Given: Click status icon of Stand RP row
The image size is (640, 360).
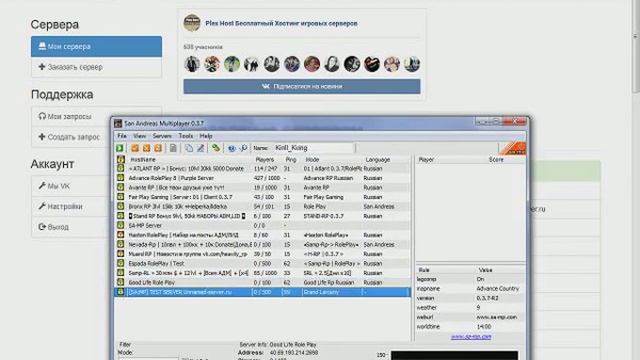Looking at the screenshot, I should coord(120,216).
